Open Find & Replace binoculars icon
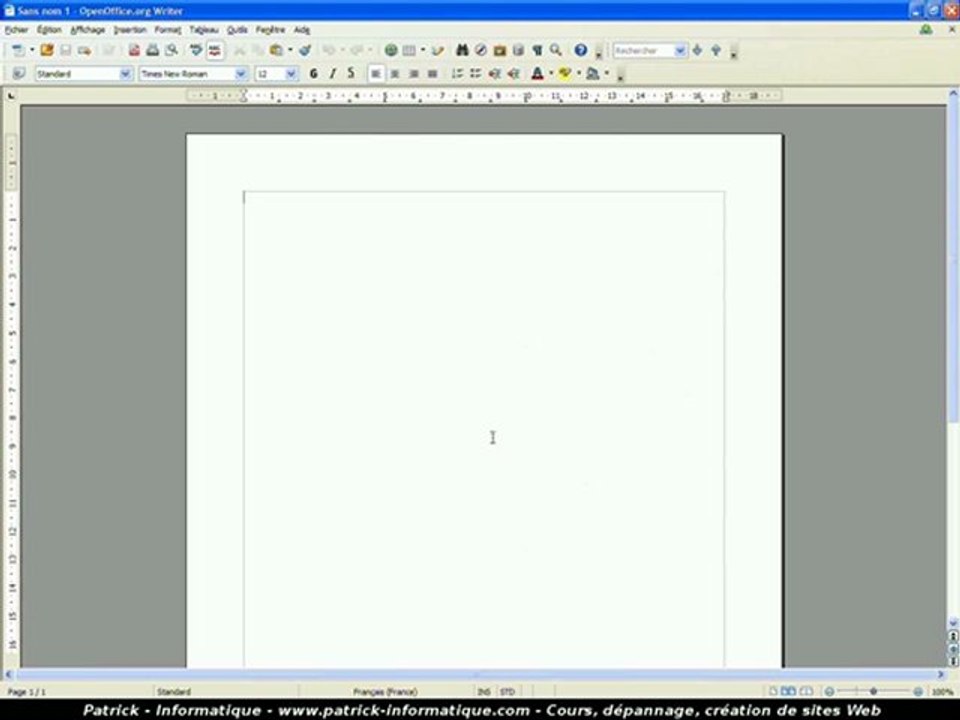 pos(462,51)
